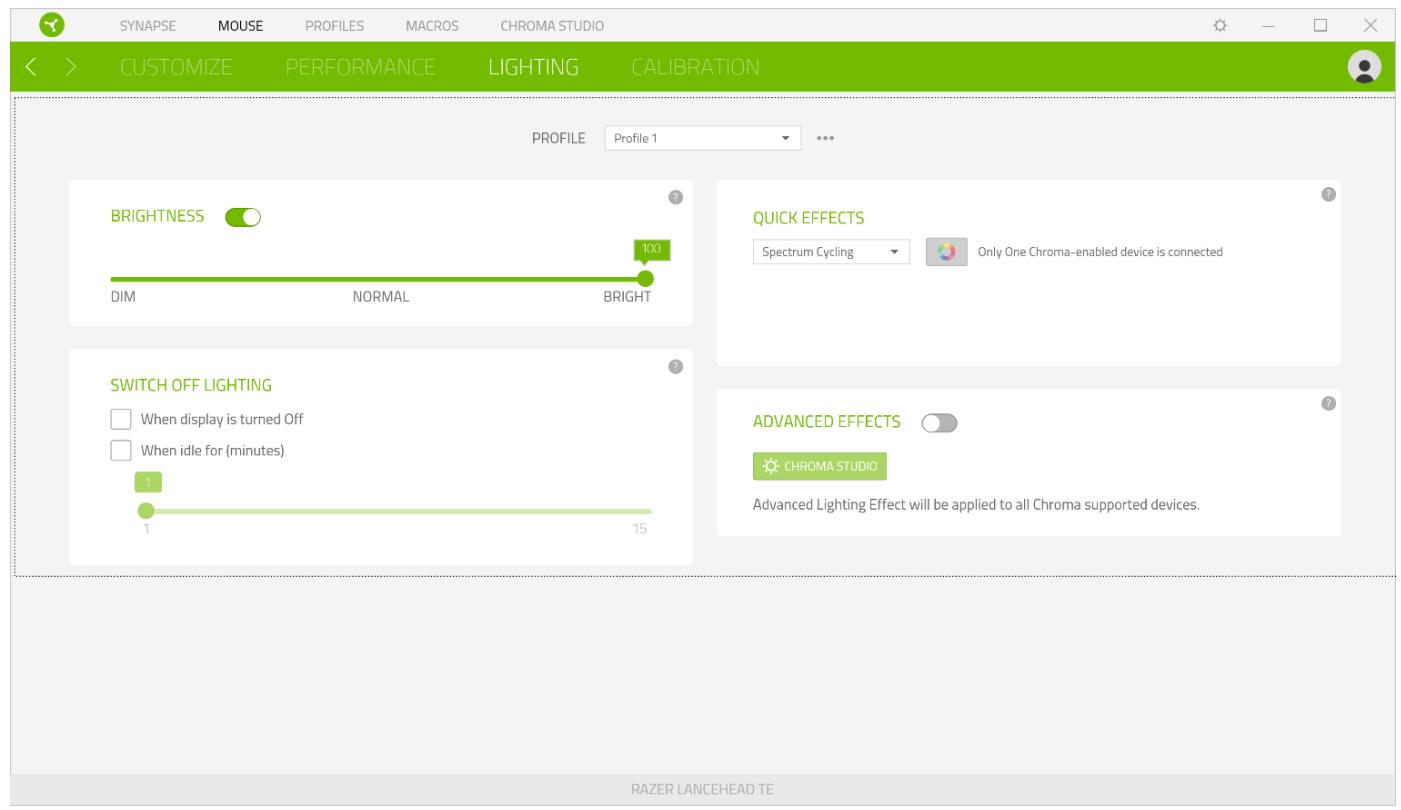
Task: Click the brightness slider handle at 100
Action: point(645,279)
